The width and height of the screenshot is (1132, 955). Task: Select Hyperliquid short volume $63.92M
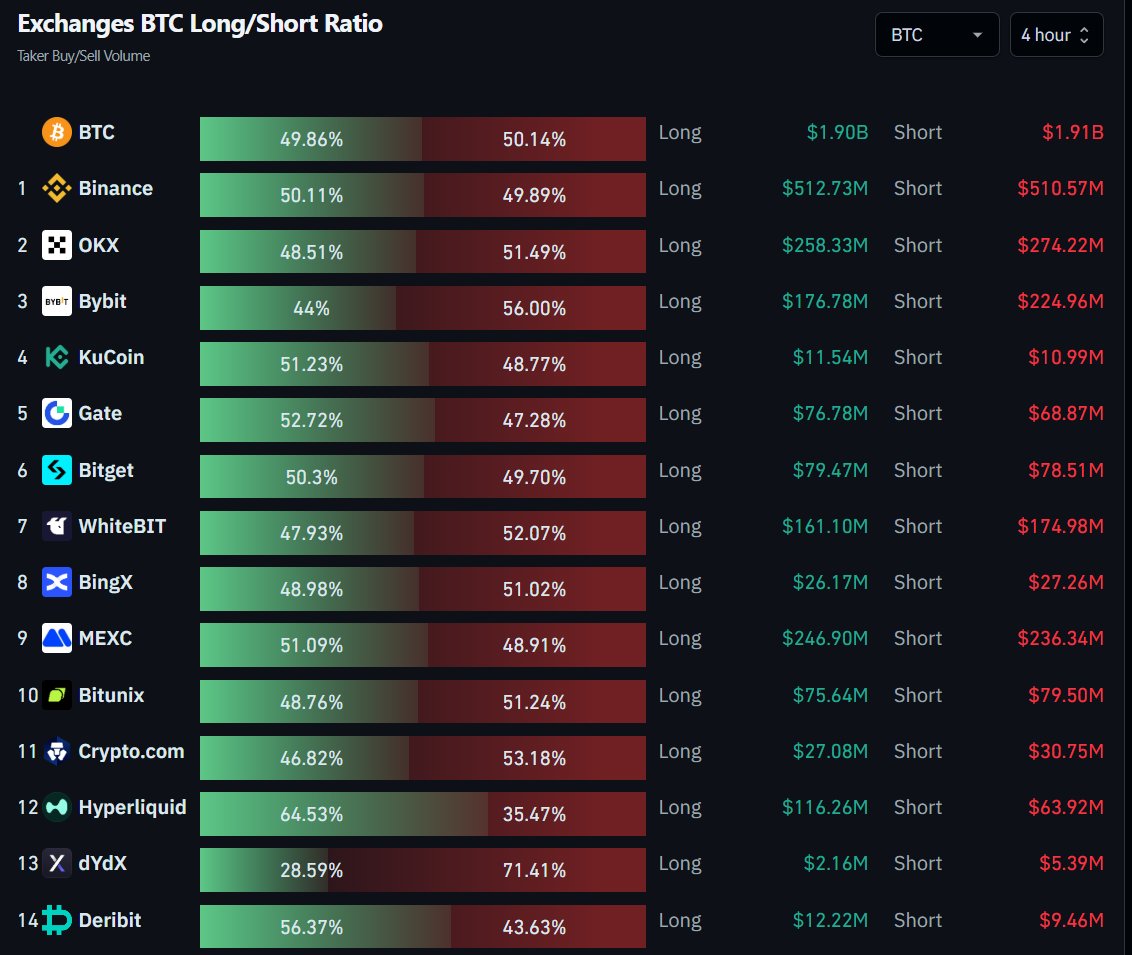click(x=1066, y=808)
